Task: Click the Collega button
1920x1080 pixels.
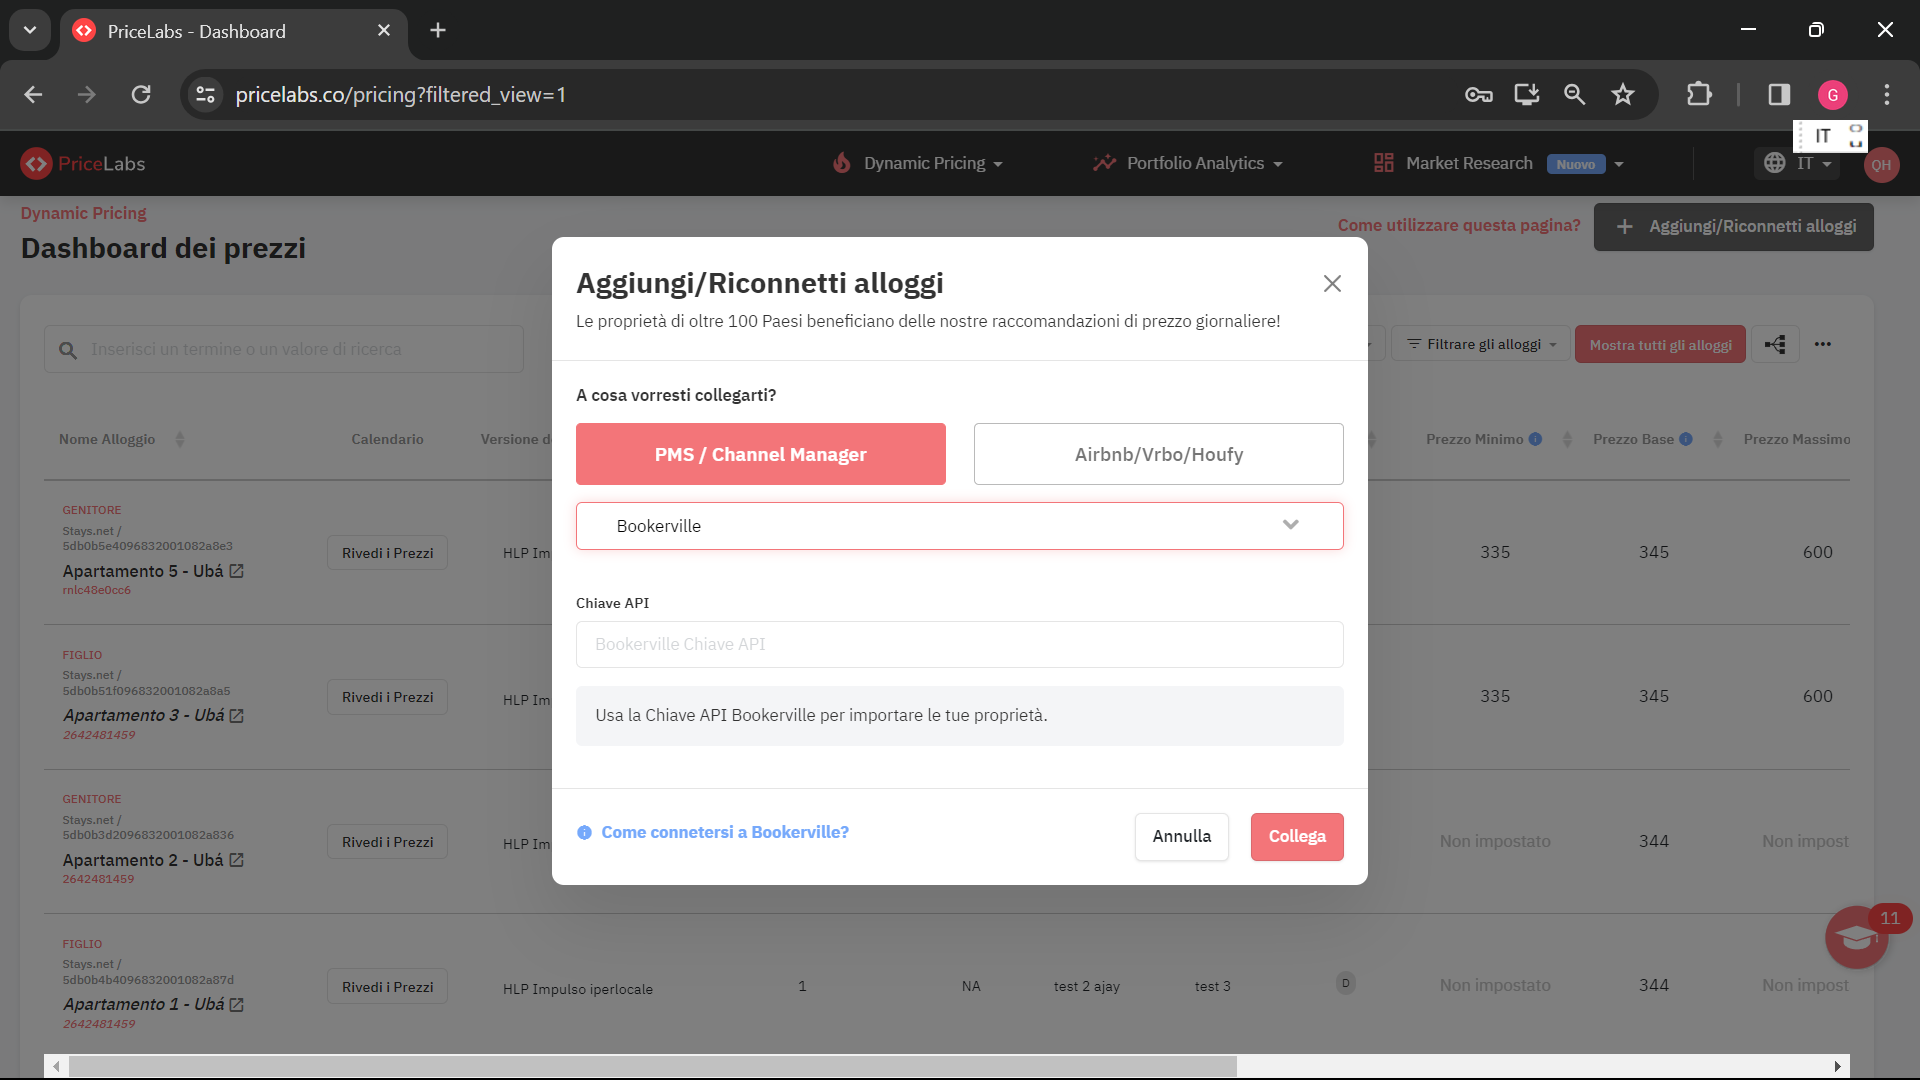Action: (1297, 836)
